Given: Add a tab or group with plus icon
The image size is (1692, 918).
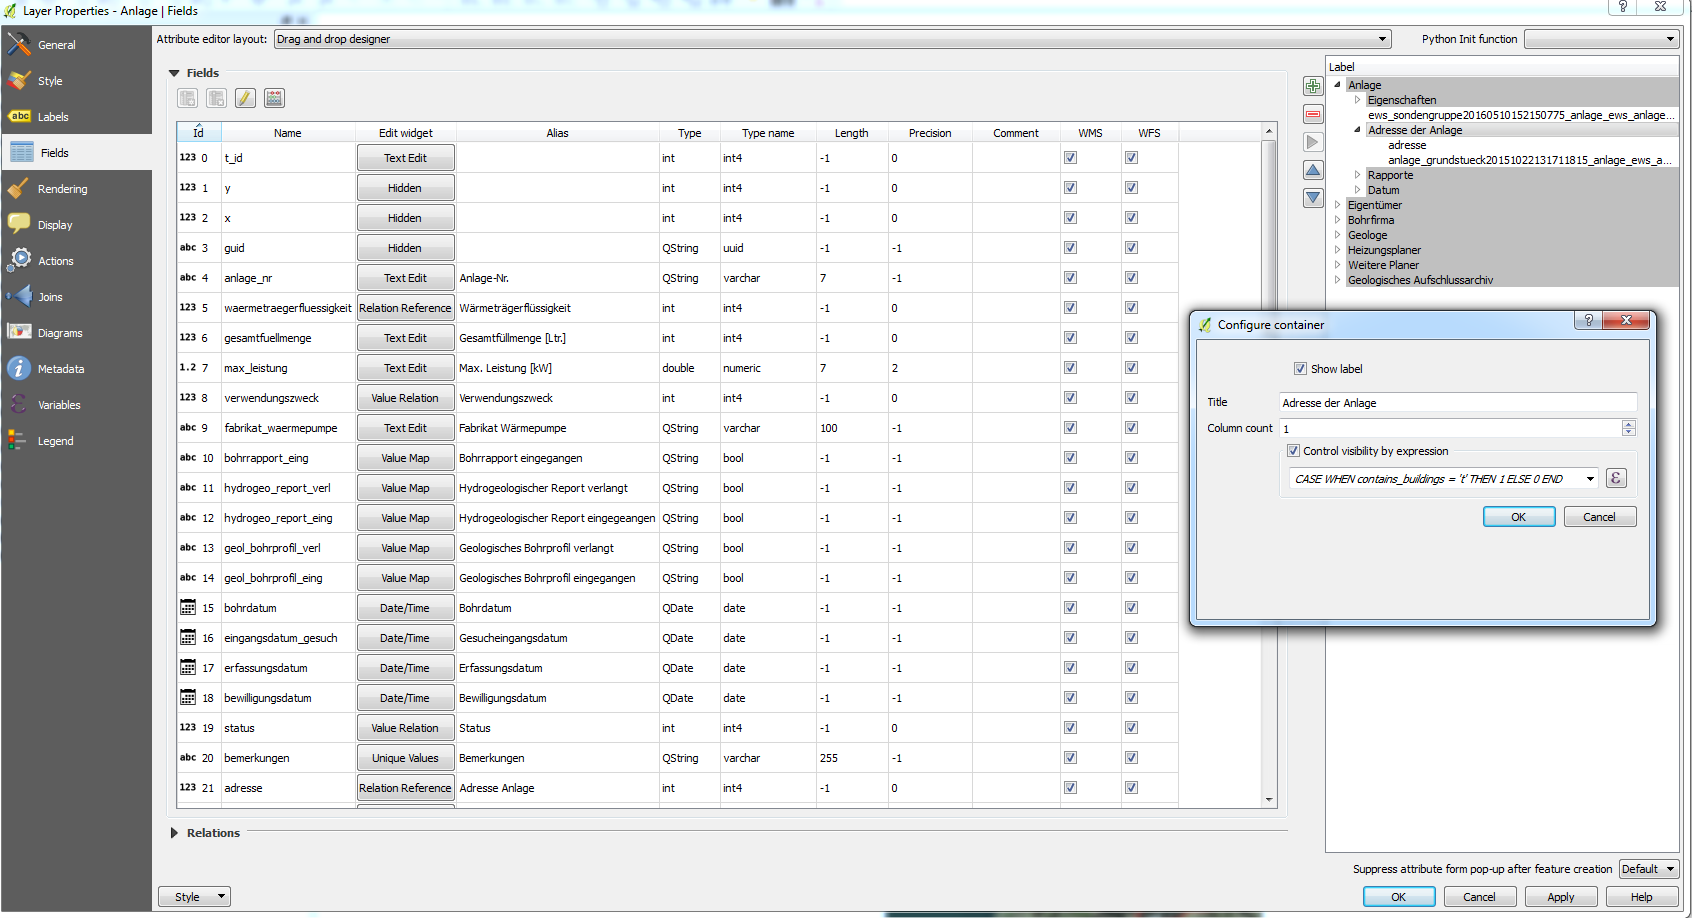Looking at the screenshot, I should point(1313,86).
